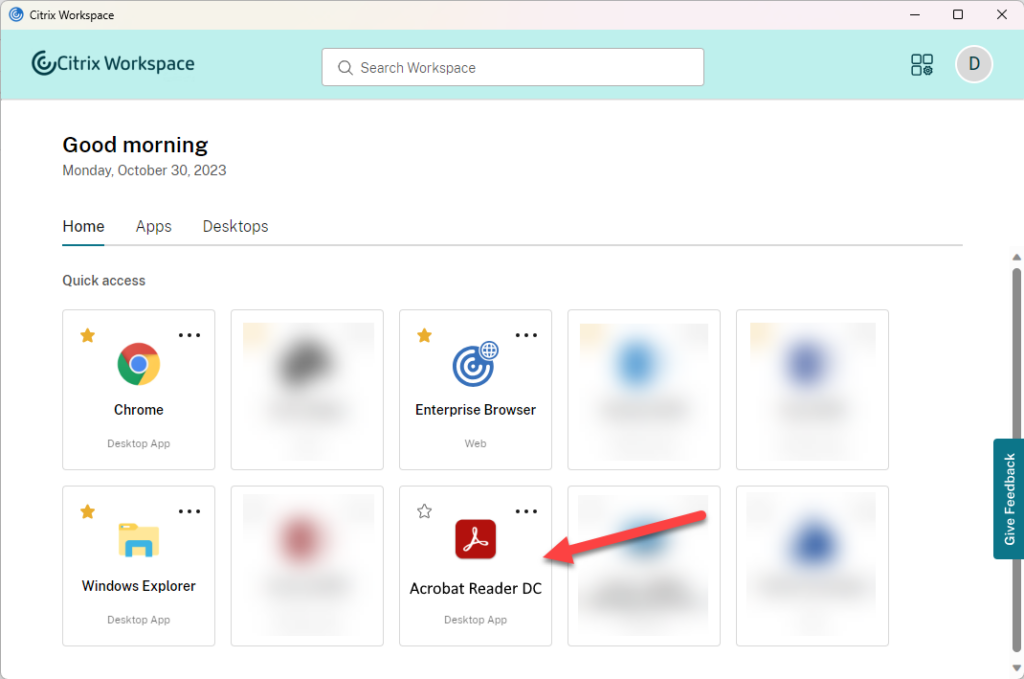Click the Citrix icon in the title bar
This screenshot has width=1024, height=679.
pos(15,14)
